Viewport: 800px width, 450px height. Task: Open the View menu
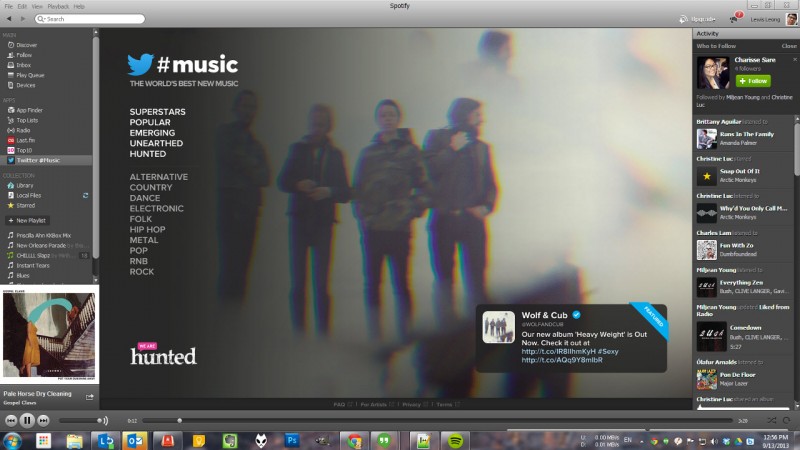pyautogui.click(x=37, y=6)
